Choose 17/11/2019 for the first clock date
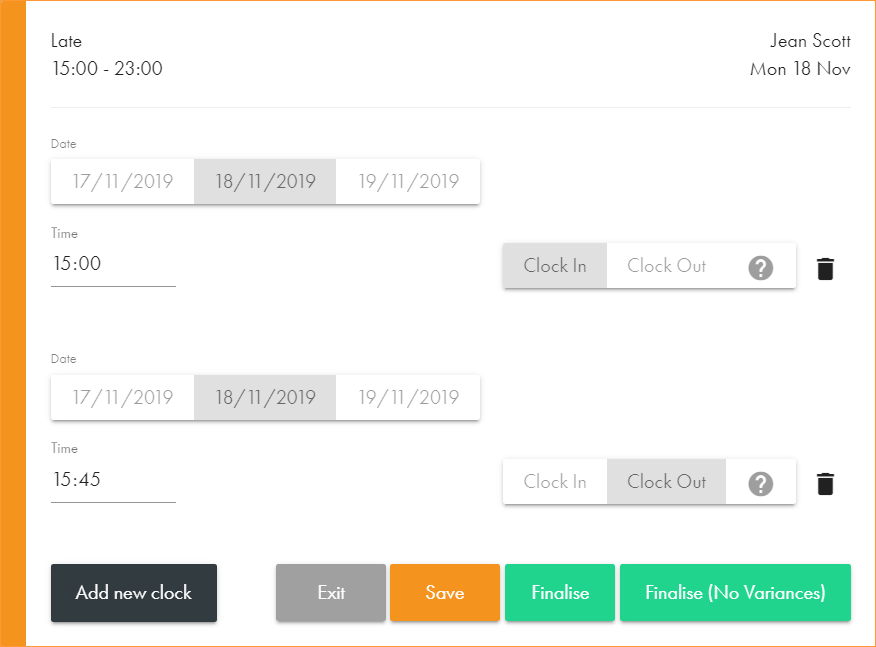Image resolution: width=876 pixels, height=647 pixels. tap(123, 182)
